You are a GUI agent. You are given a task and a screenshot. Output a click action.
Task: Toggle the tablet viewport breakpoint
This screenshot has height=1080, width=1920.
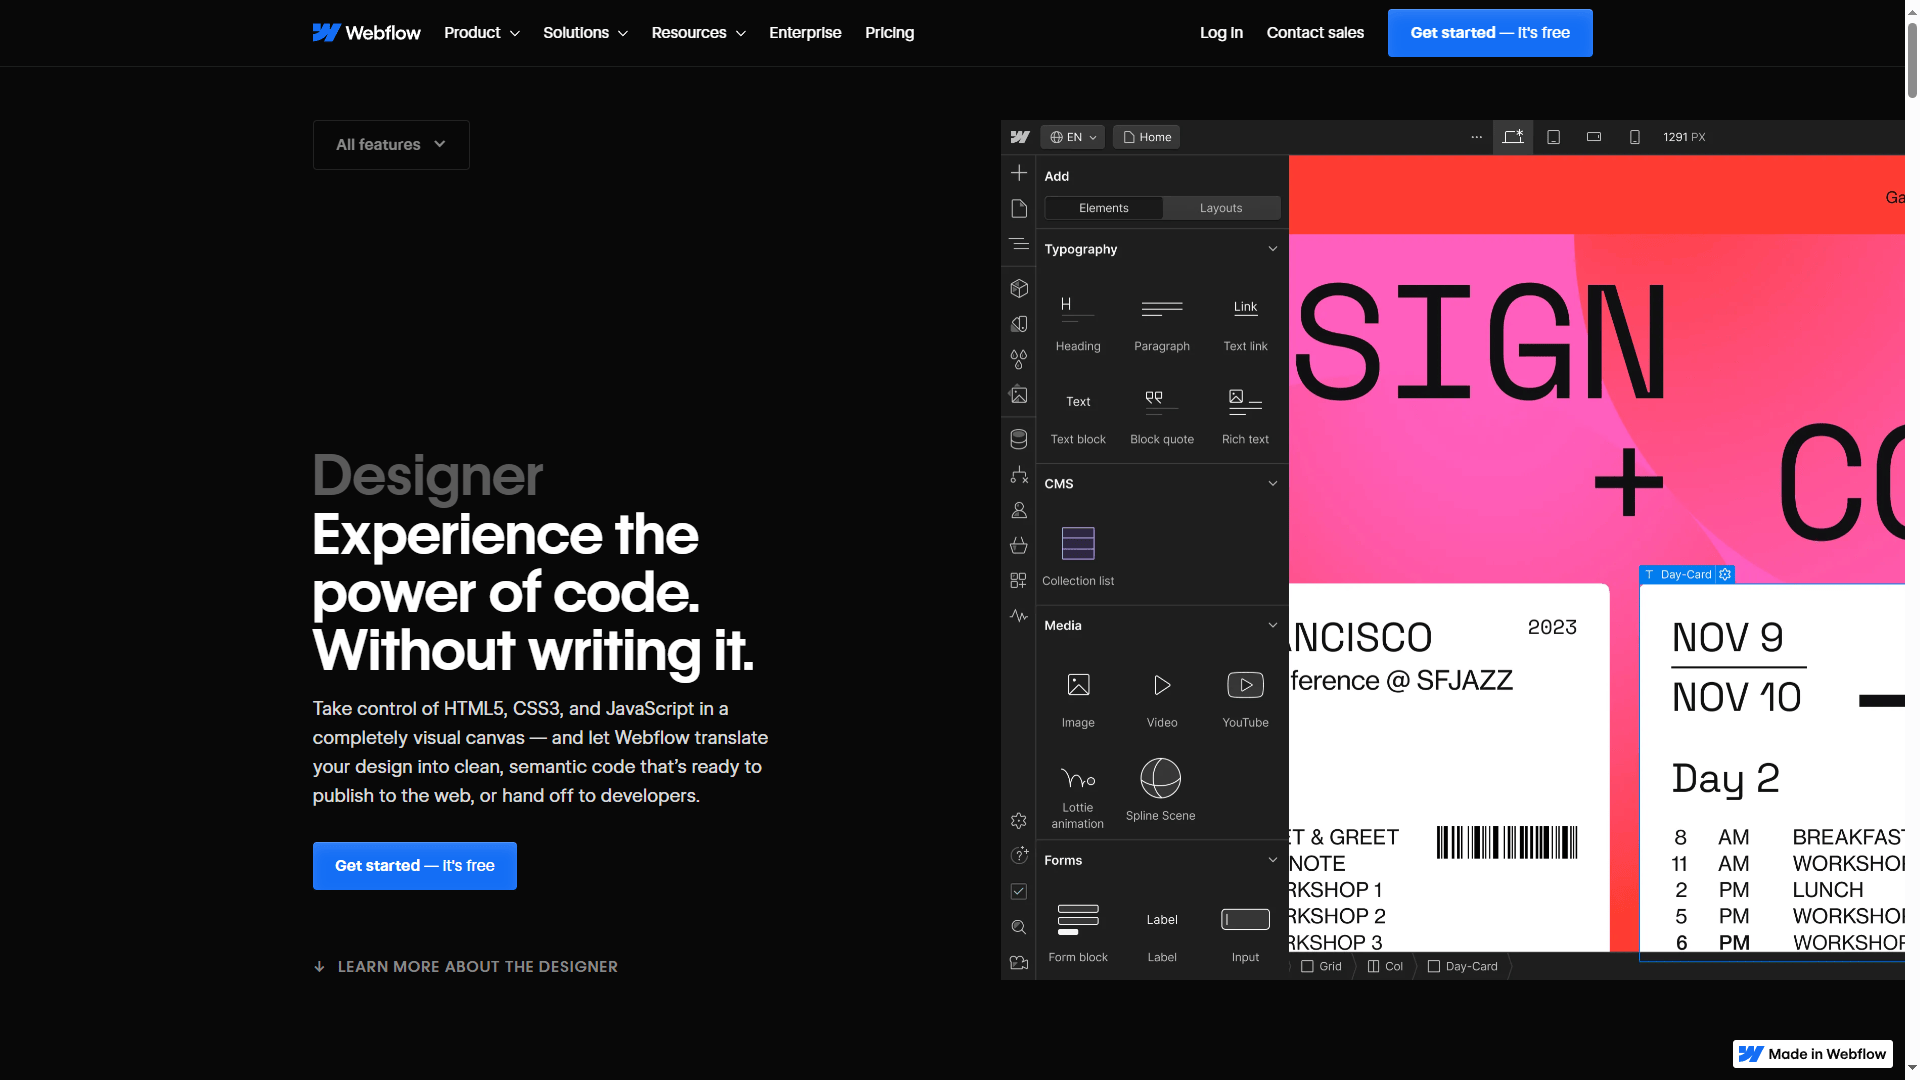(1553, 136)
